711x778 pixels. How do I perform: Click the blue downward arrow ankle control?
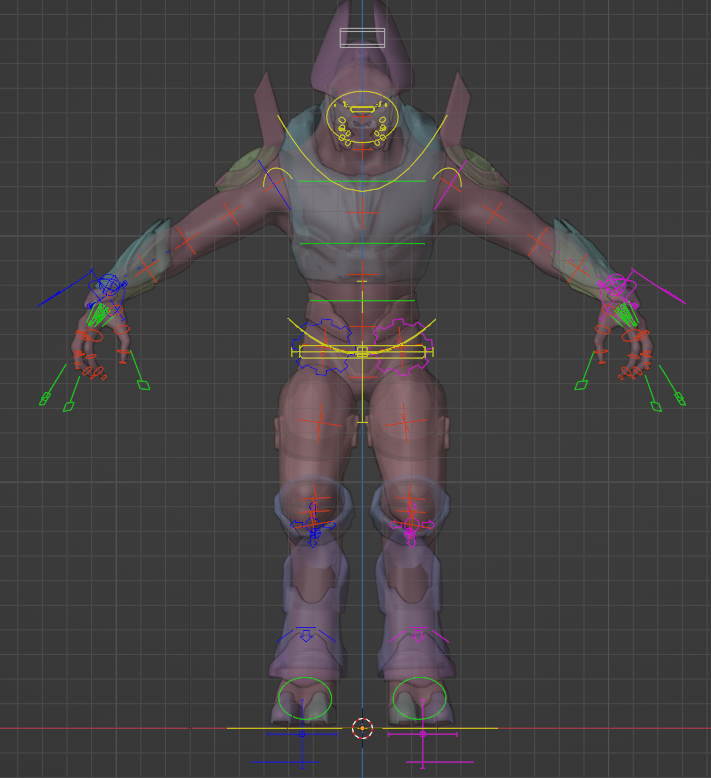pyautogui.click(x=306, y=635)
